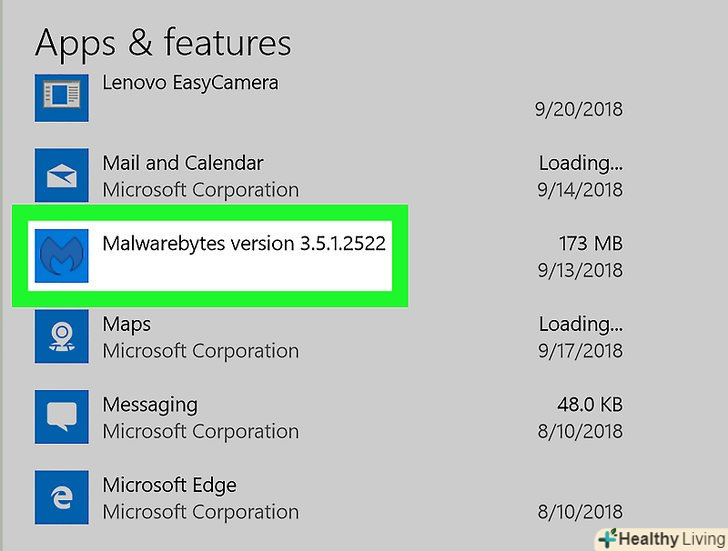Click Microsoft Corporation under Mail and Calendar
Viewport: 728px width, 551px height.
pos(201,190)
